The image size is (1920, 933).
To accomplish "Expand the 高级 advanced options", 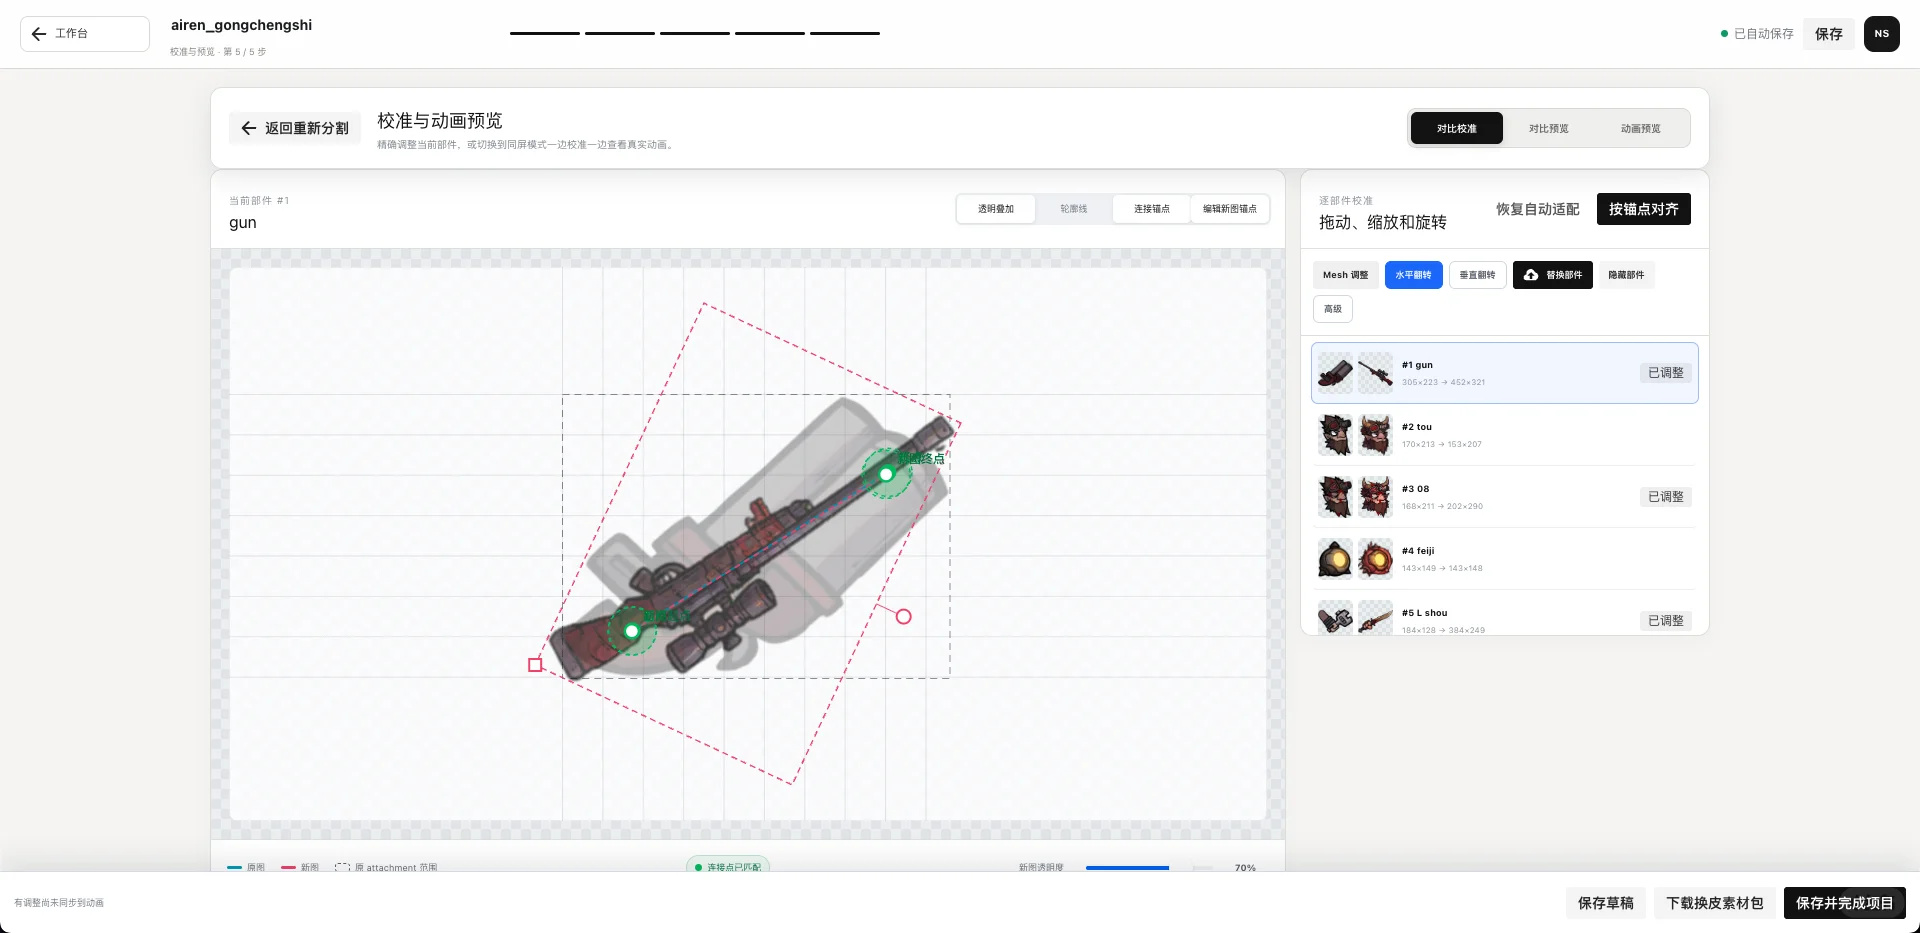I will (x=1333, y=309).
